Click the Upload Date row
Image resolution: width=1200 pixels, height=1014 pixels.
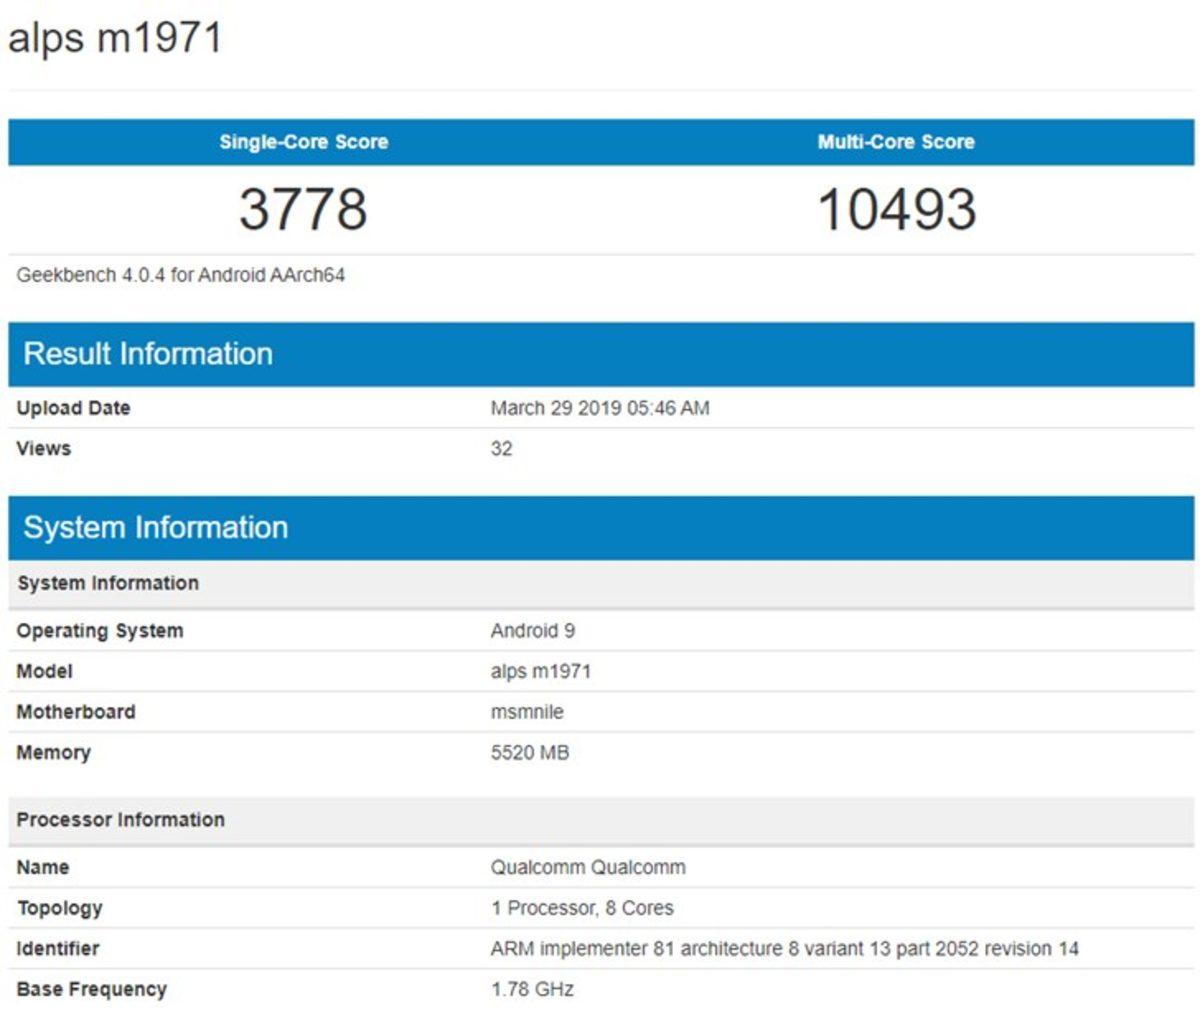[x=72, y=408]
